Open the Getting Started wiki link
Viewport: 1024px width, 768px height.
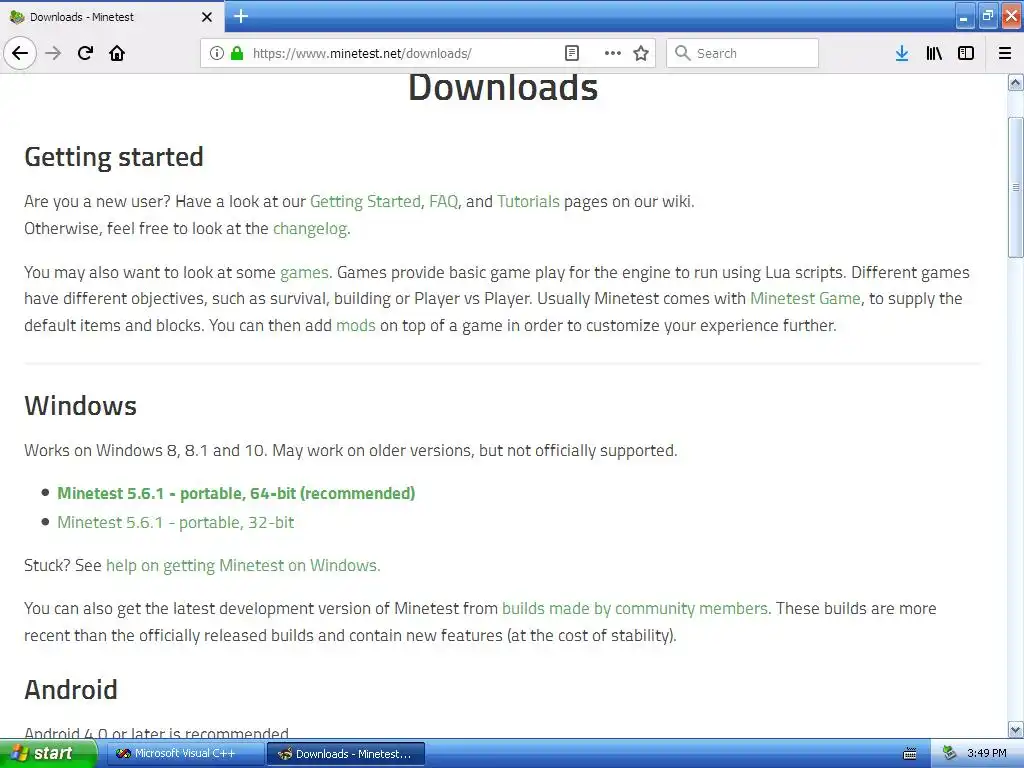[365, 201]
